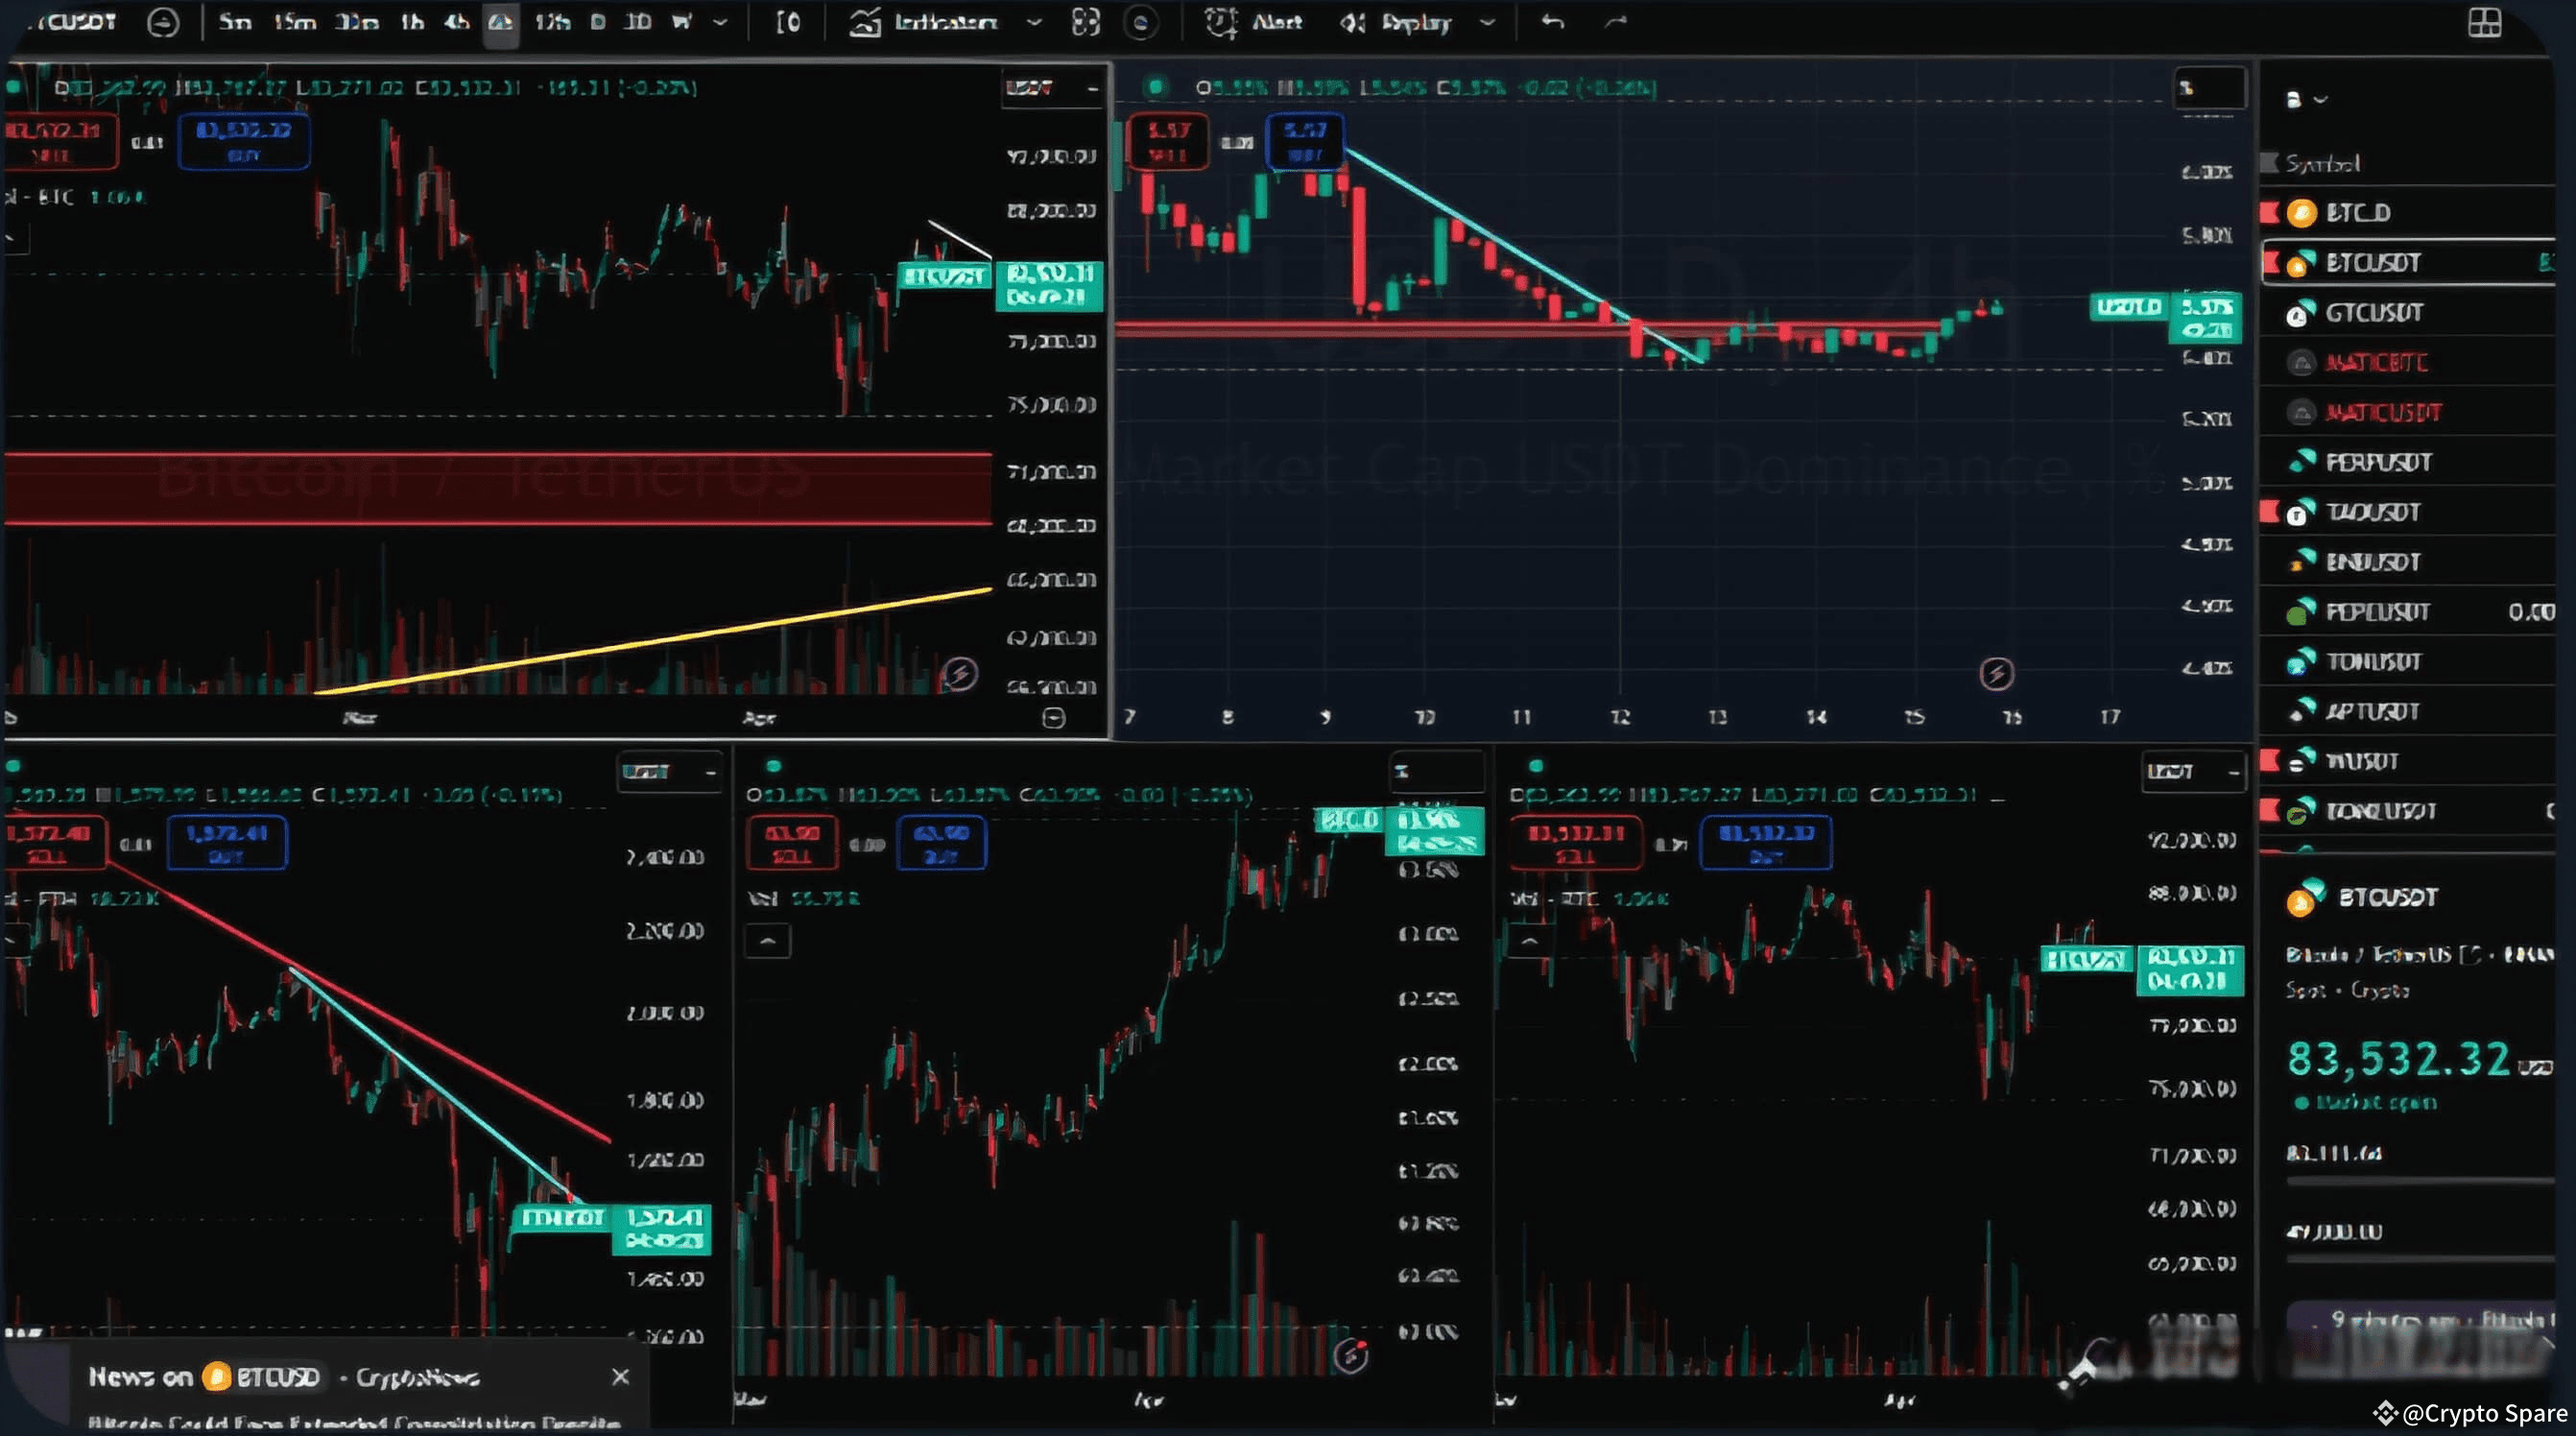2576x1436 pixels.
Task: Open the Indicators menu
Action: click(x=924, y=22)
